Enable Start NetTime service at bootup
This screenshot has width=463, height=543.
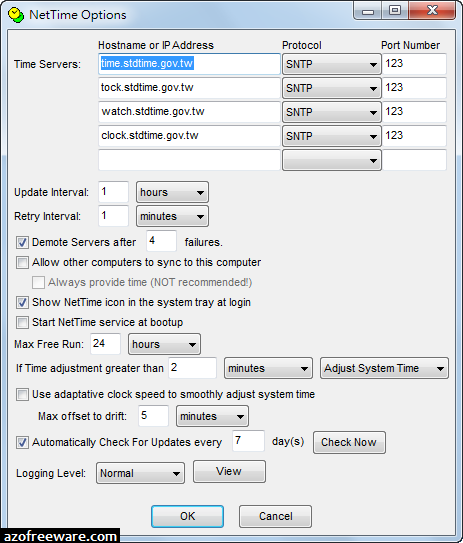(23, 322)
